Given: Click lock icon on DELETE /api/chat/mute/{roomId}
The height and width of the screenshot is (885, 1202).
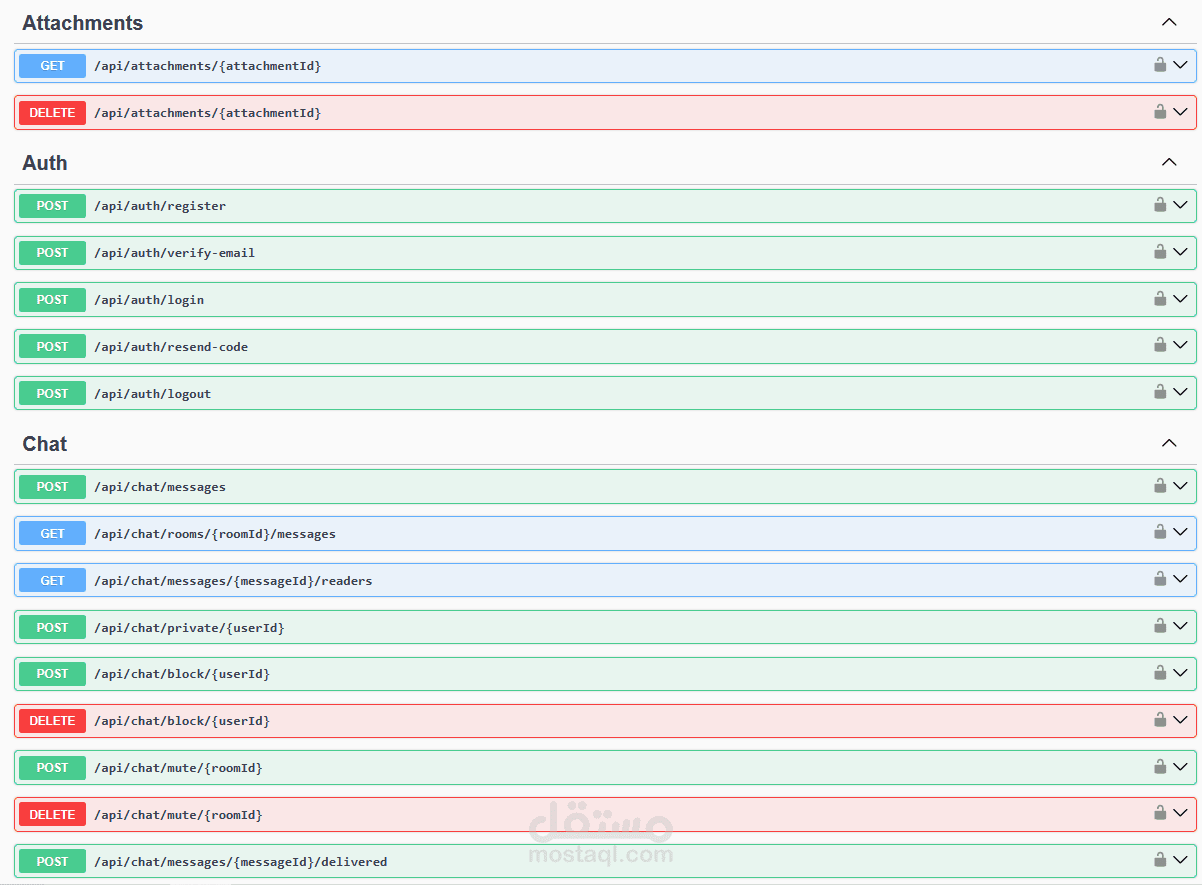Looking at the screenshot, I should coord(1160,814).
